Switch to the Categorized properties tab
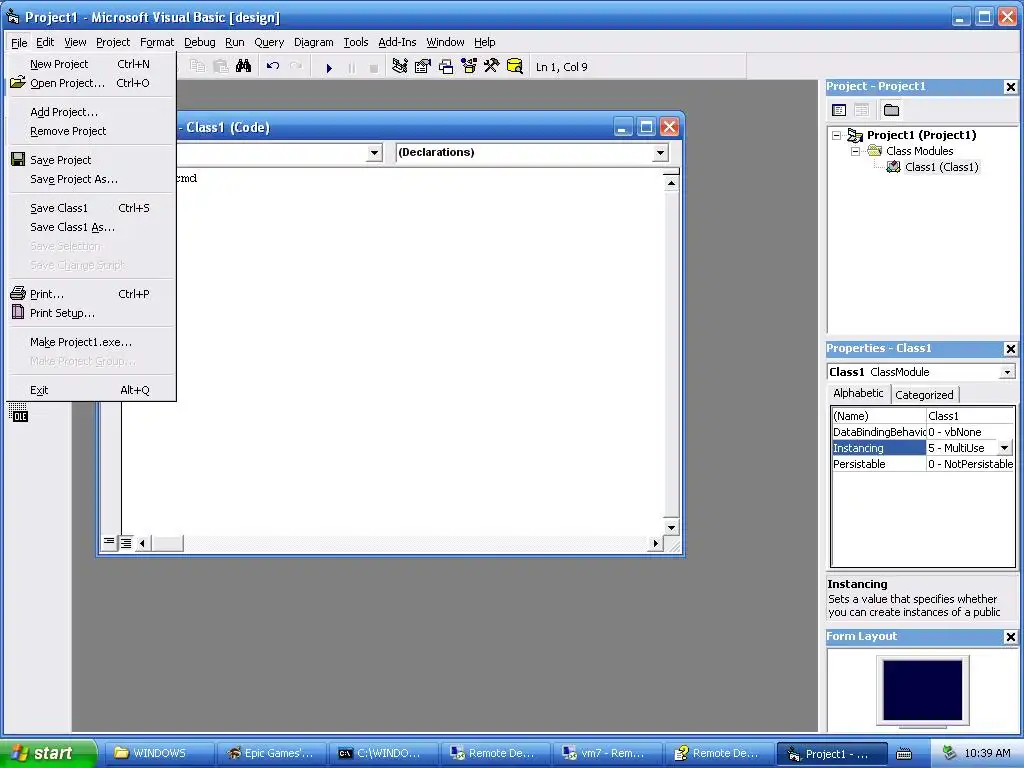This screenshot has height=768, width=1024. pyautogui.click(x=924, y=395)
